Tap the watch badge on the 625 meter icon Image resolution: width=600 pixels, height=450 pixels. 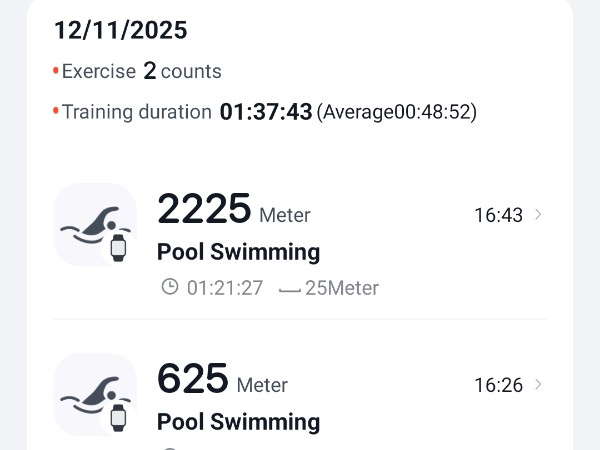(119, 417)
